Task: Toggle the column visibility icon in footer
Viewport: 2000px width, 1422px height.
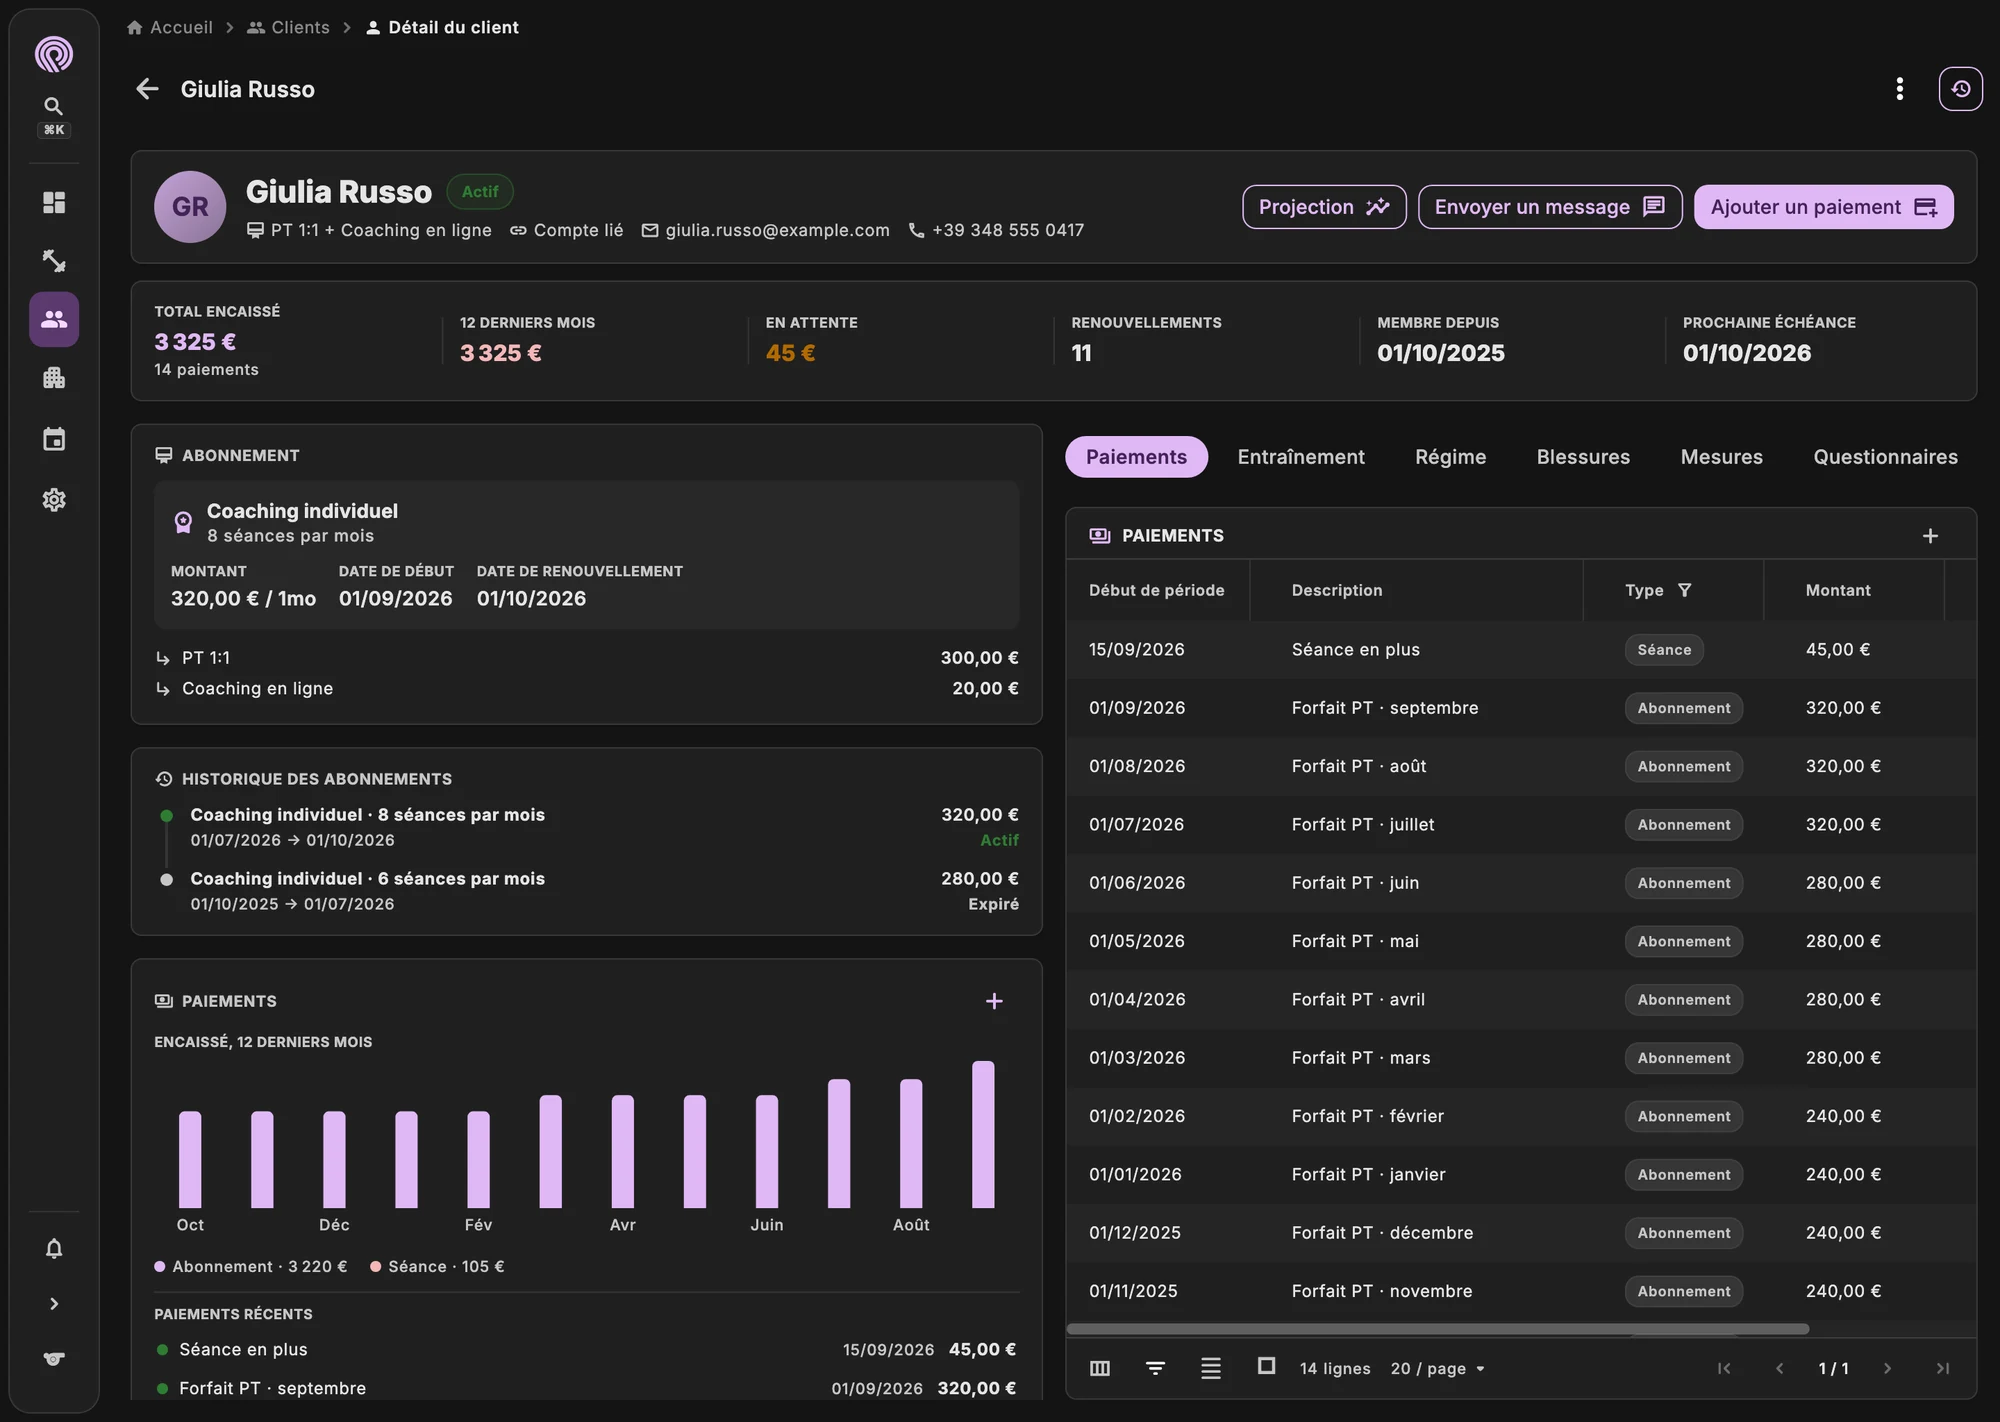Action: (1099, 1368)
